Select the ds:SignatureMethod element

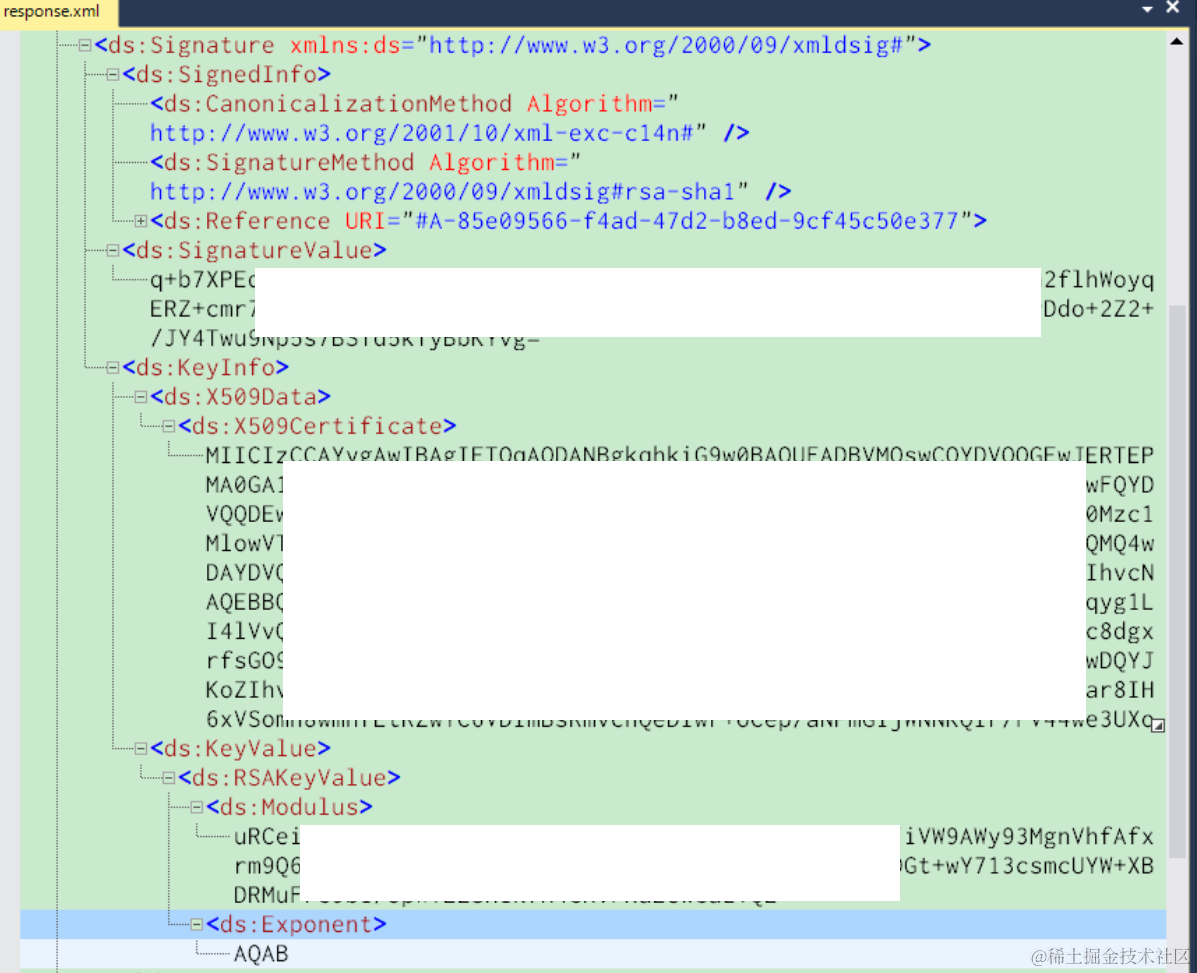[282, 163]
